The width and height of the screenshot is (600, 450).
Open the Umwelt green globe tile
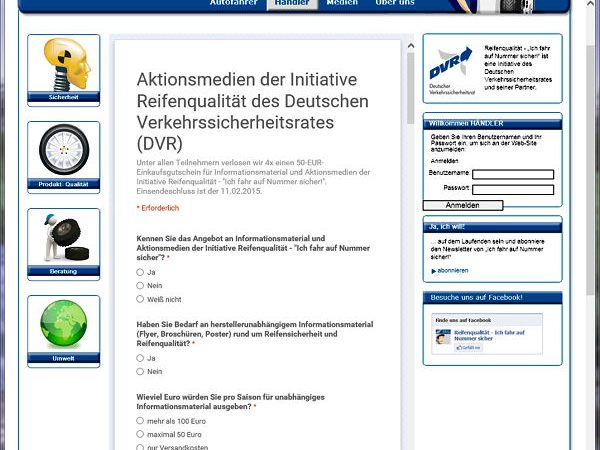pyautogui.click(x=64, y=331)
